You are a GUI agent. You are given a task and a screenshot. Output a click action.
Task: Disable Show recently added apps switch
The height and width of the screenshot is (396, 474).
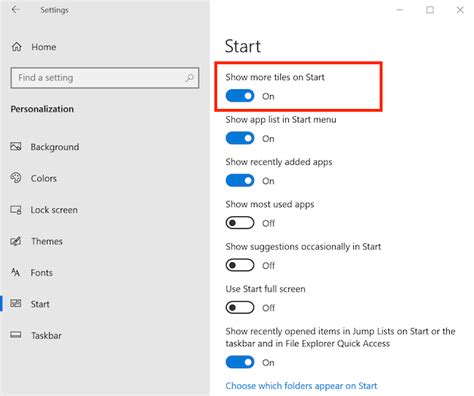tap(240, 181)
